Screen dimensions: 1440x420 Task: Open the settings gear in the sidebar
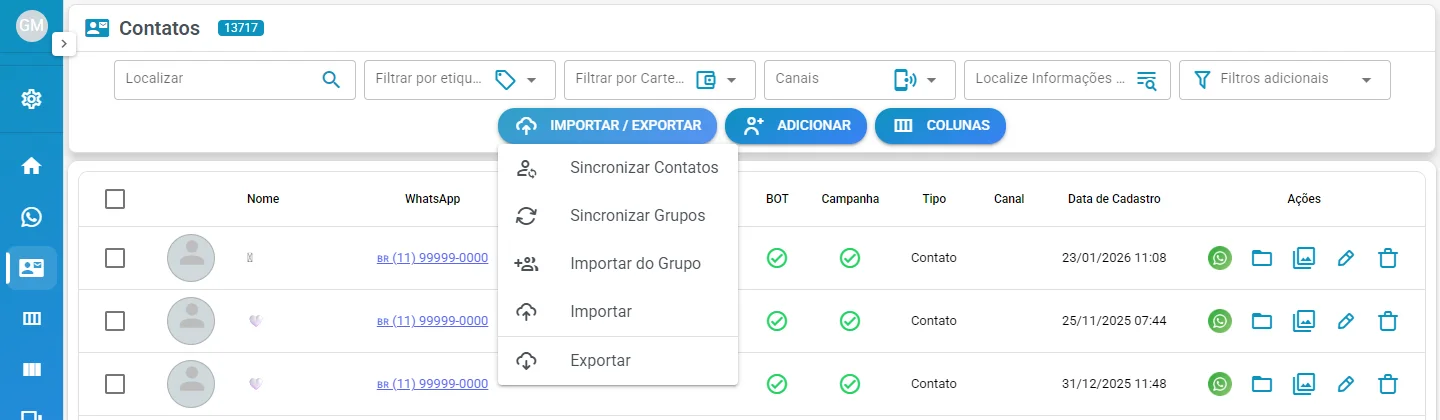pyautogui.click(x=31, y=99)
